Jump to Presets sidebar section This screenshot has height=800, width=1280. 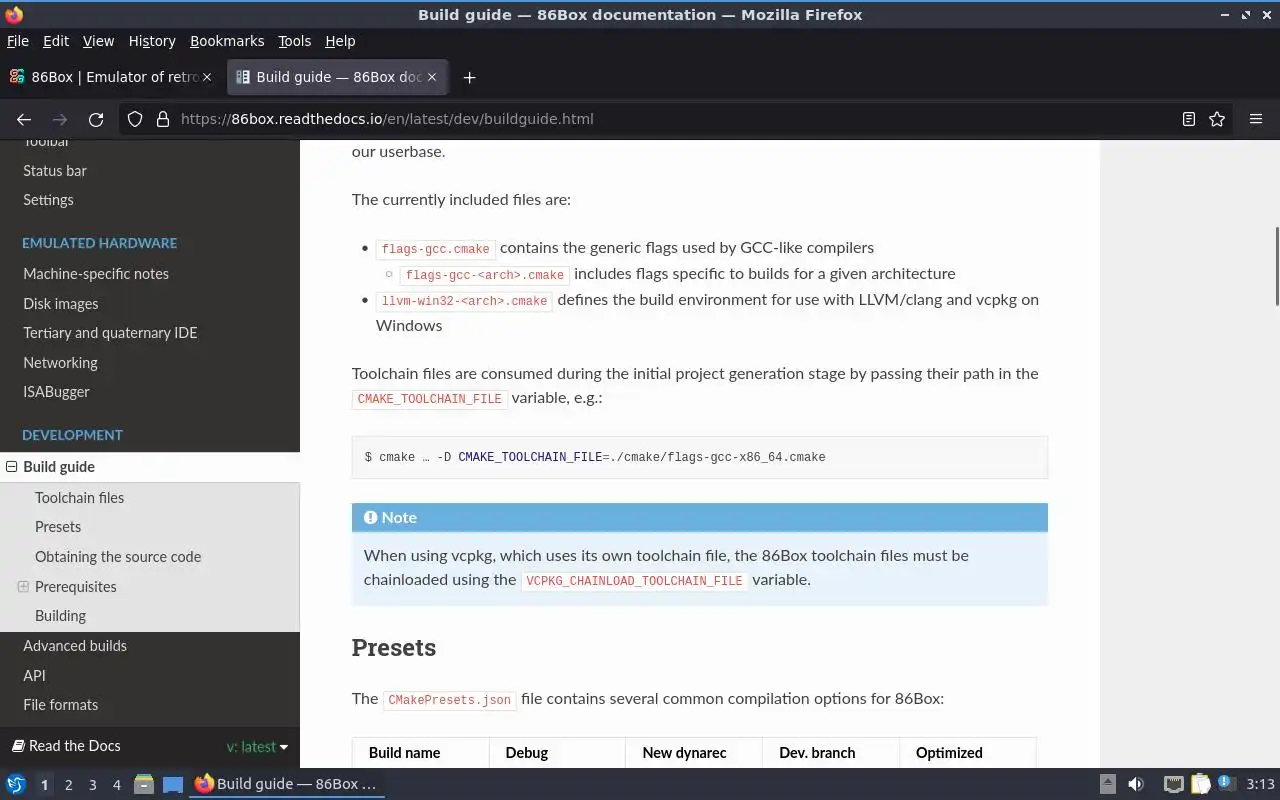coord(58,527)
